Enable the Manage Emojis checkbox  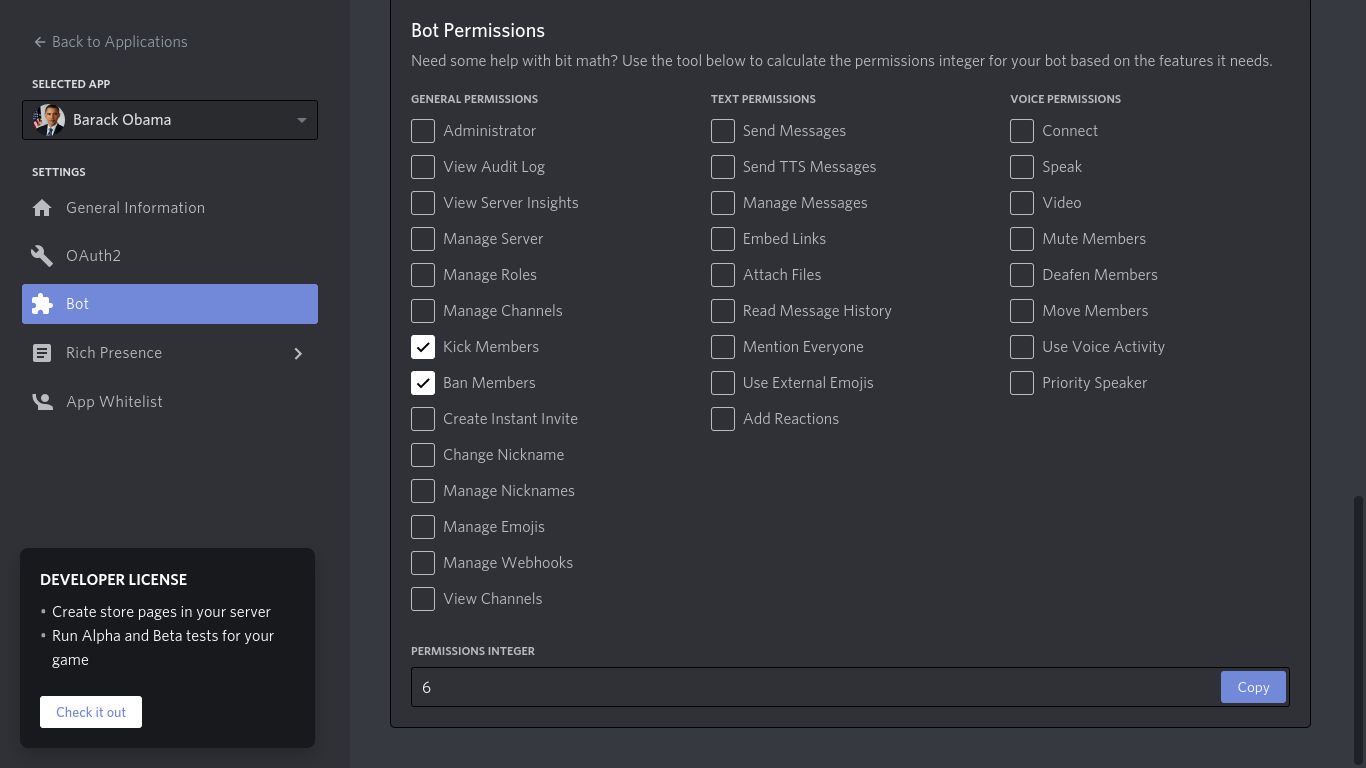[423, 527]
